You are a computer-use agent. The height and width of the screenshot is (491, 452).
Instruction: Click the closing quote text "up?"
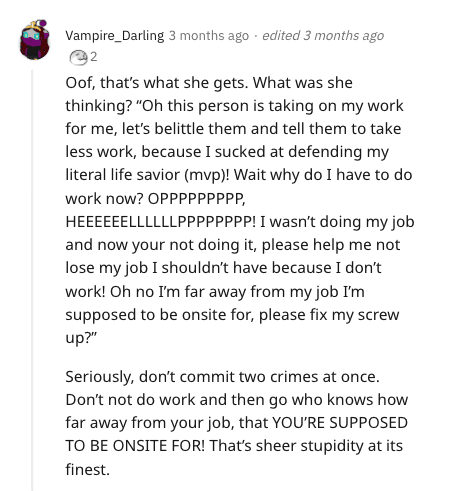(81, 338)
